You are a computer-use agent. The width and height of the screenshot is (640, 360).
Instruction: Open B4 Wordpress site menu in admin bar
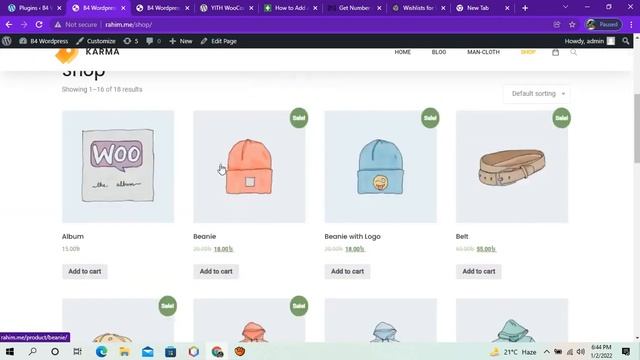(x=44, y=41)
